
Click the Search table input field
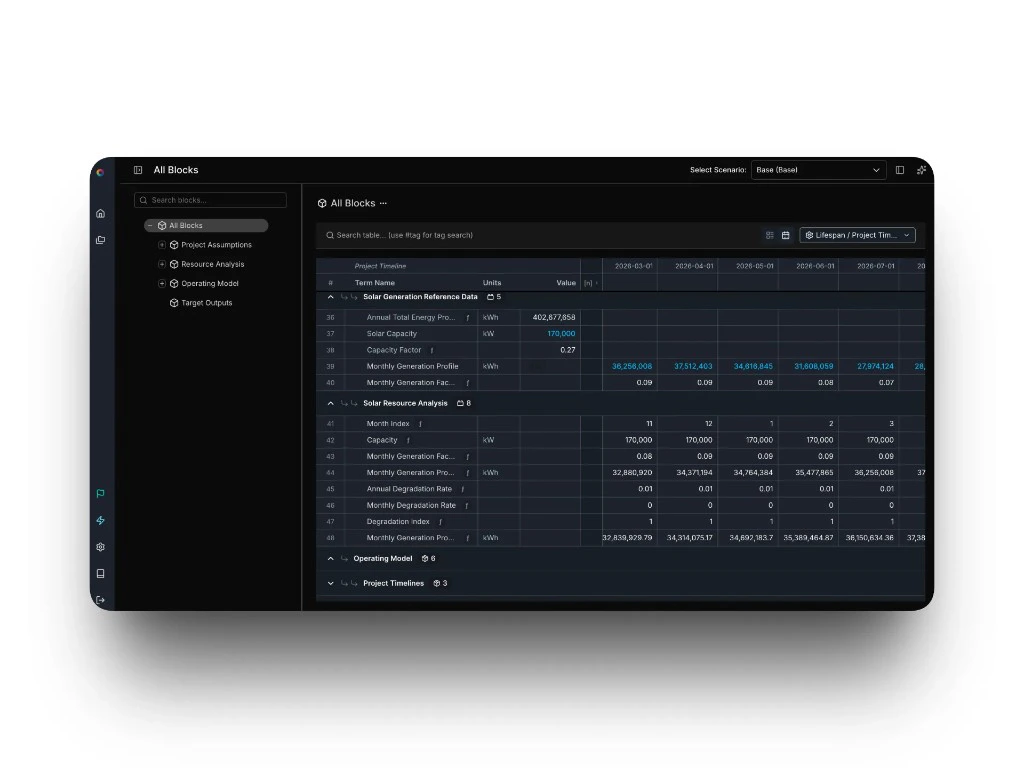click(450, 235)
